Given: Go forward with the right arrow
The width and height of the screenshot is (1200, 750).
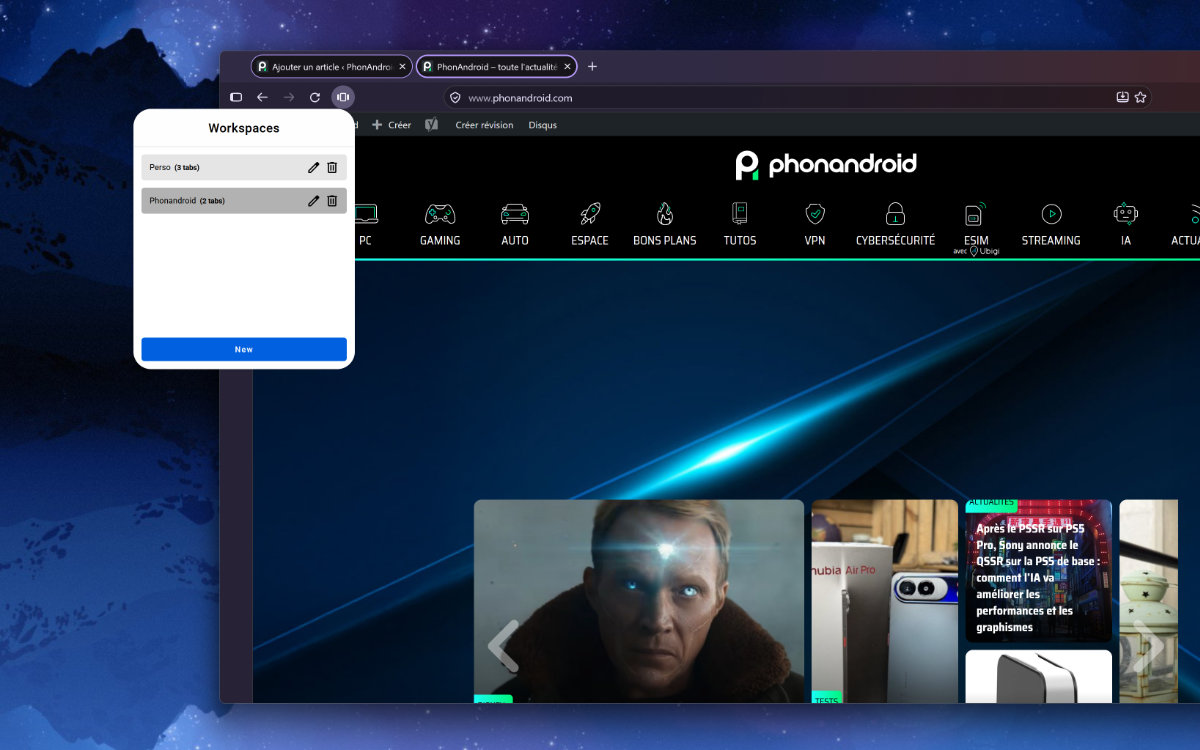Looking at the screenshot, I should click(x=289, y=97).
